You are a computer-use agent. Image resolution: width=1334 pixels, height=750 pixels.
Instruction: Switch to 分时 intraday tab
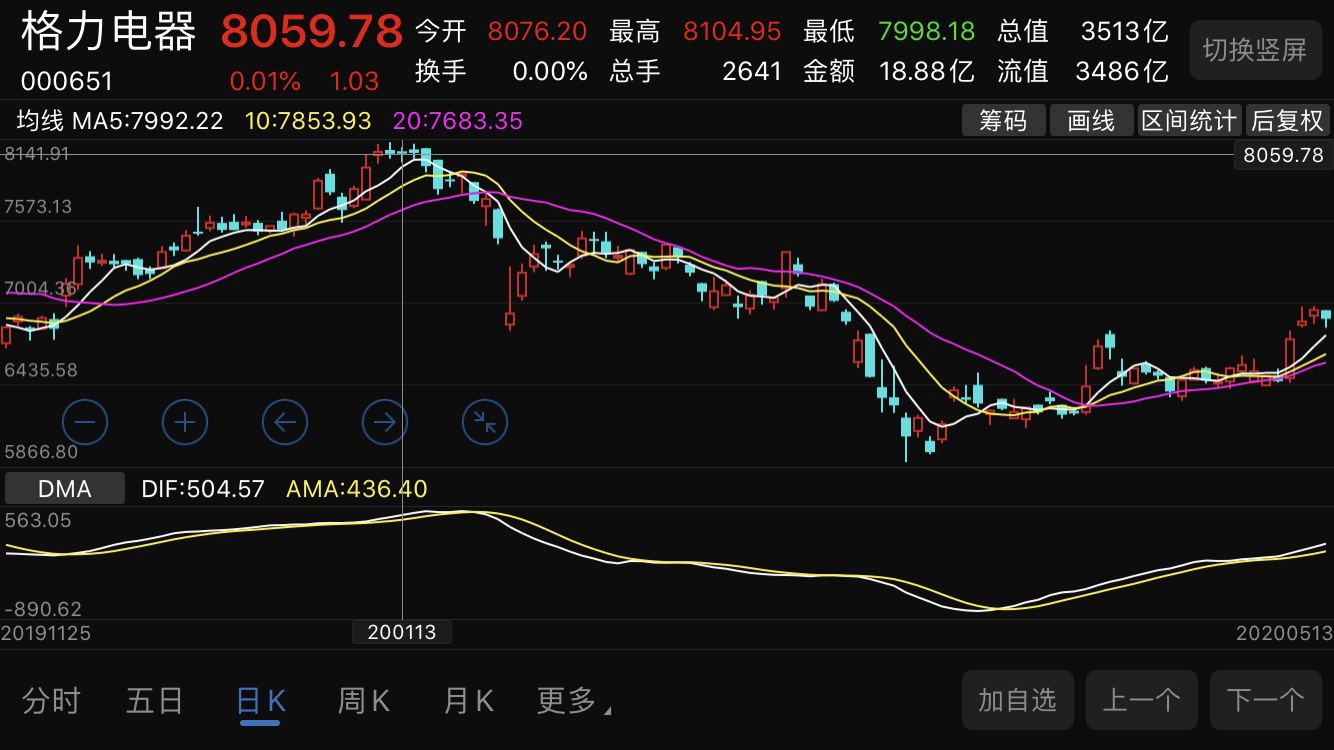[x=51, y=701]
